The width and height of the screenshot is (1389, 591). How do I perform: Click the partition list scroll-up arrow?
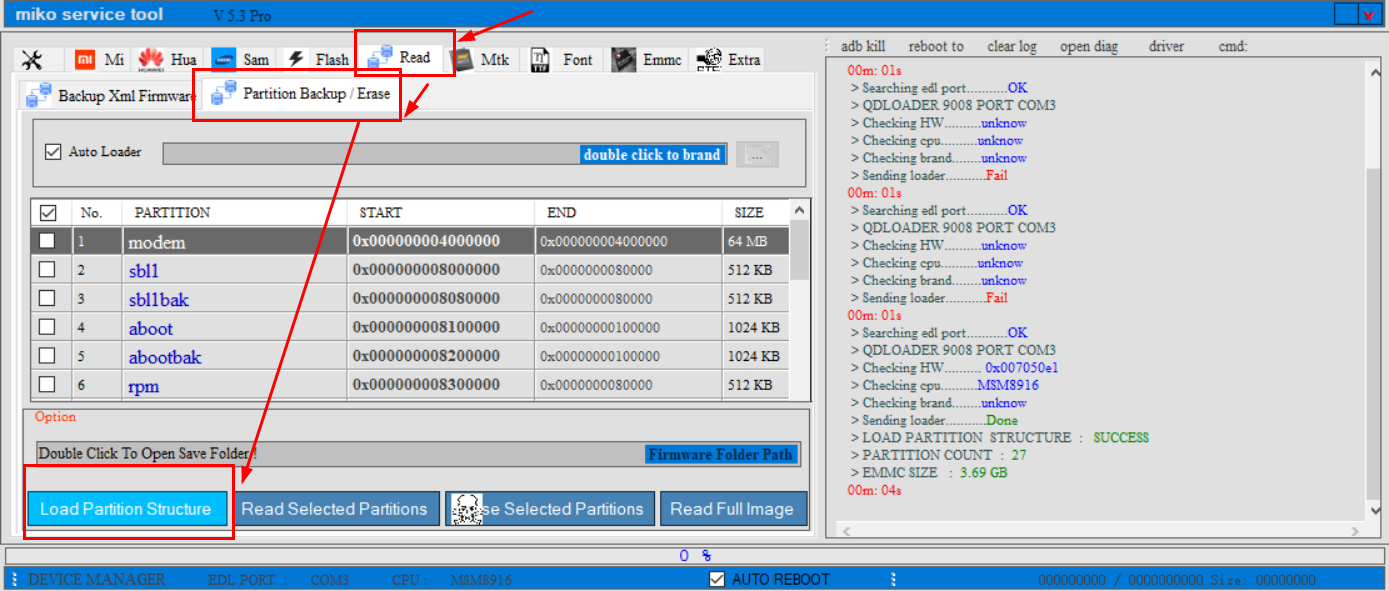pos(799,210)
